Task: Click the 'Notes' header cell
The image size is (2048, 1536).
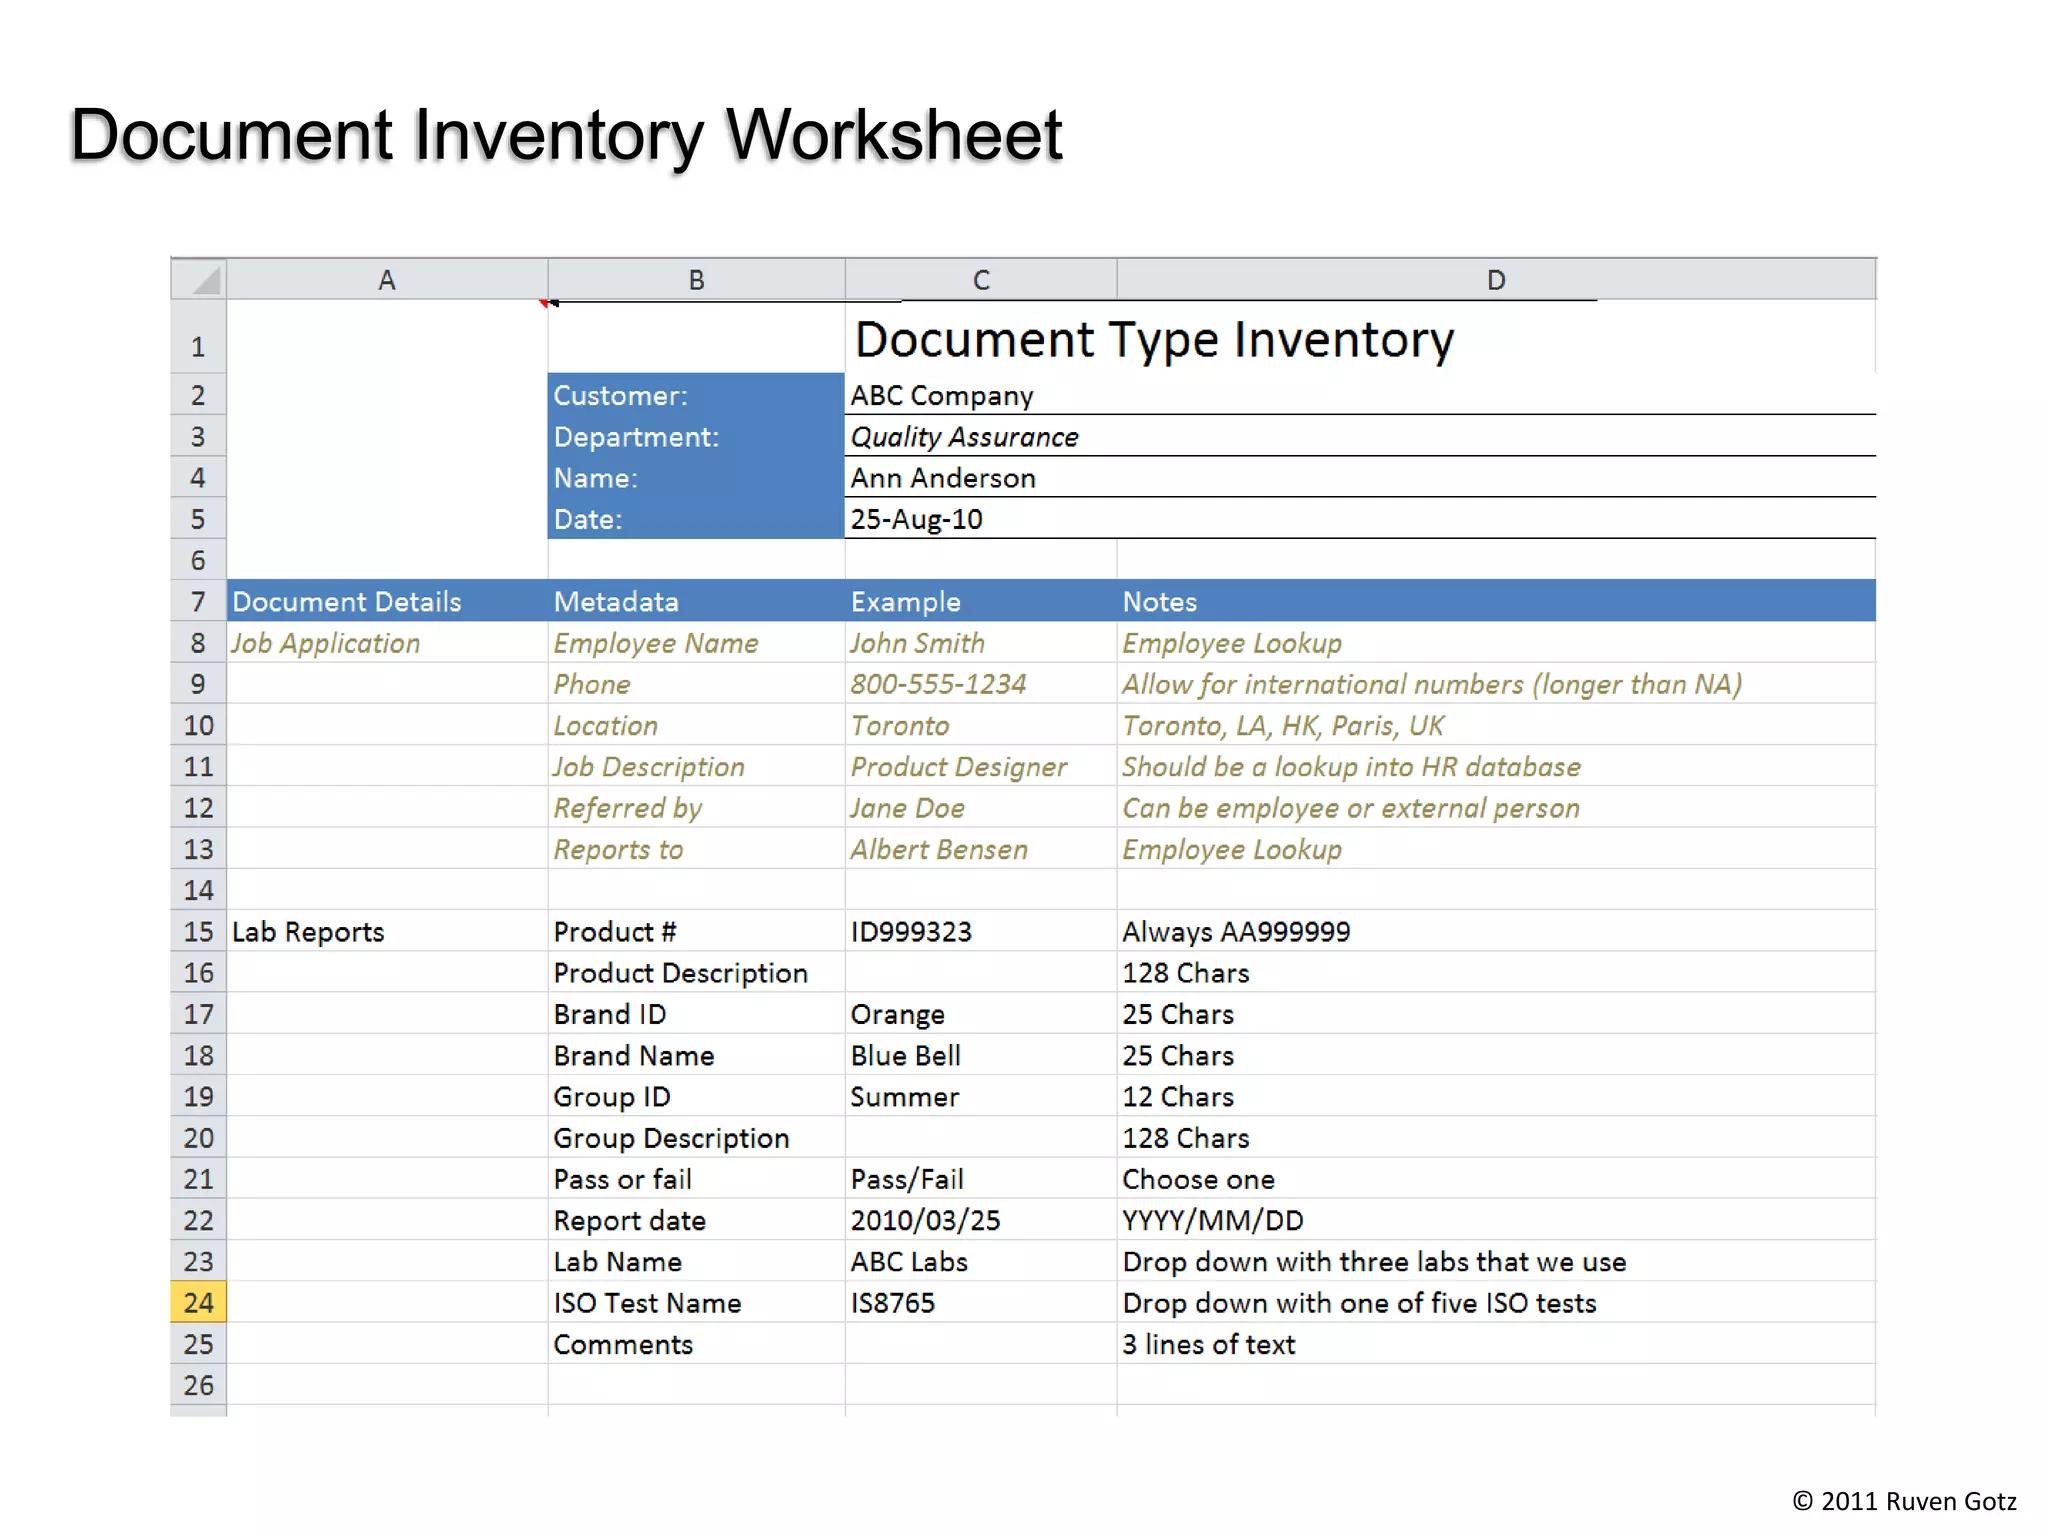Action: click(1496, 601)
